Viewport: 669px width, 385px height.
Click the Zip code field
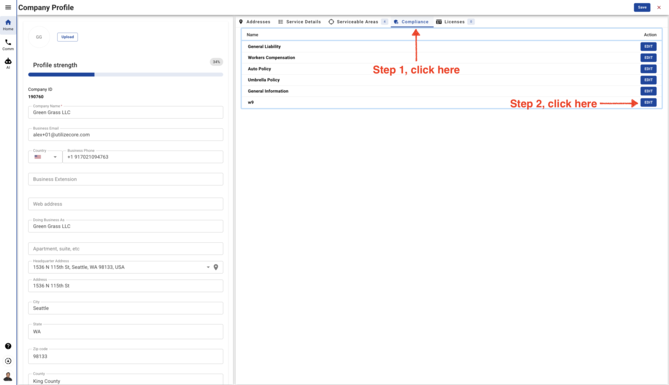tap(125, 356)
